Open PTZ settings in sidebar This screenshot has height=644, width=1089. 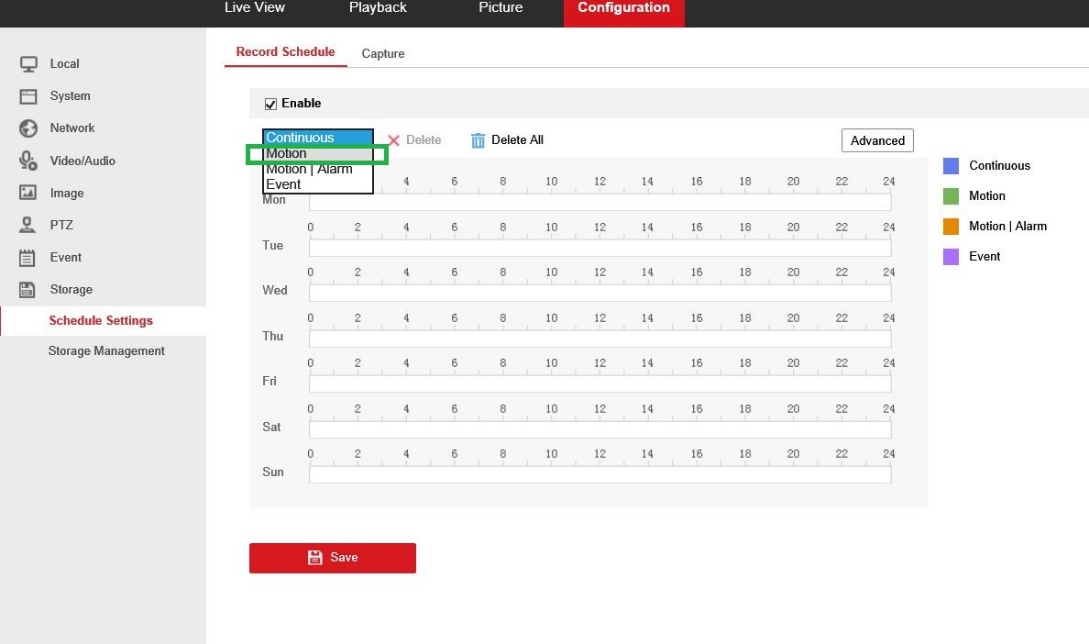pyautogui.click(x=61, y=225)
